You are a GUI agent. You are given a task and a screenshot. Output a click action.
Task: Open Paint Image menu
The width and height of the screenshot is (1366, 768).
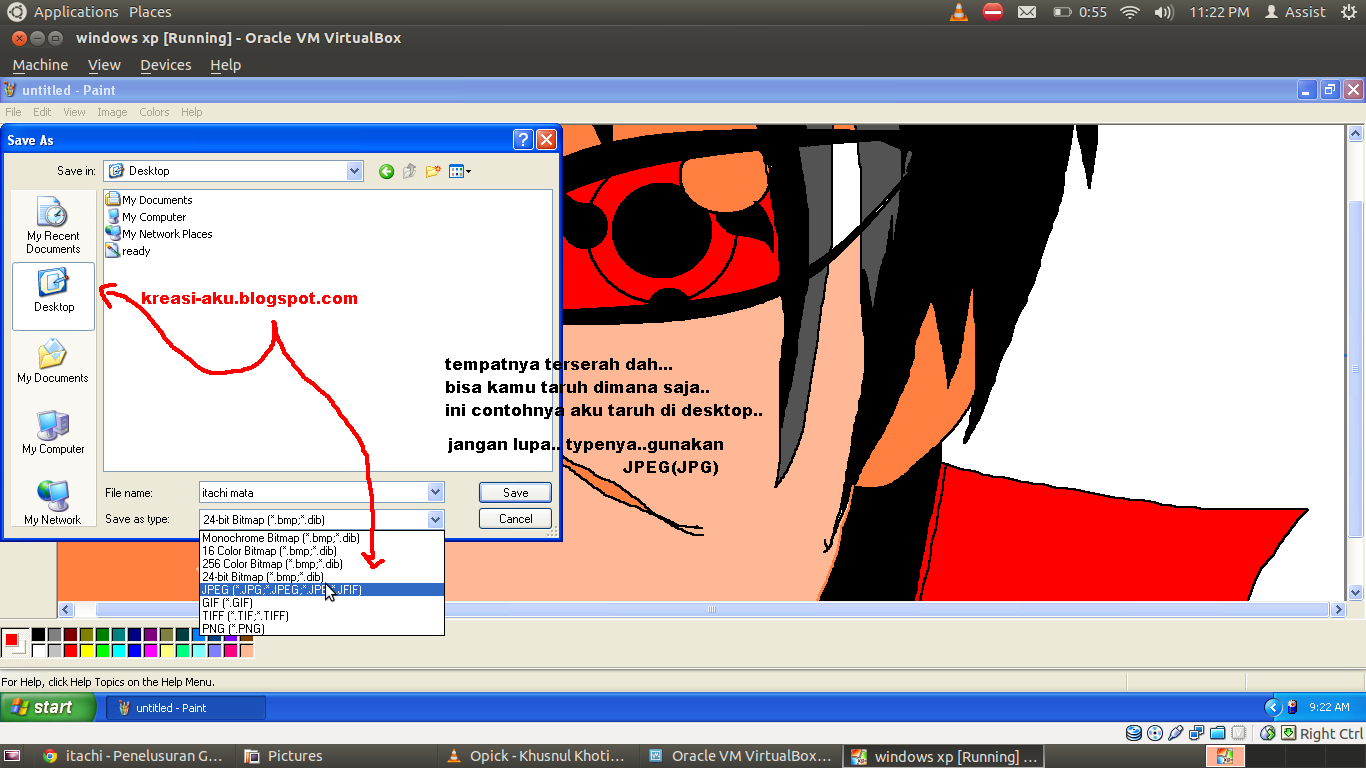tap(112, 112)
